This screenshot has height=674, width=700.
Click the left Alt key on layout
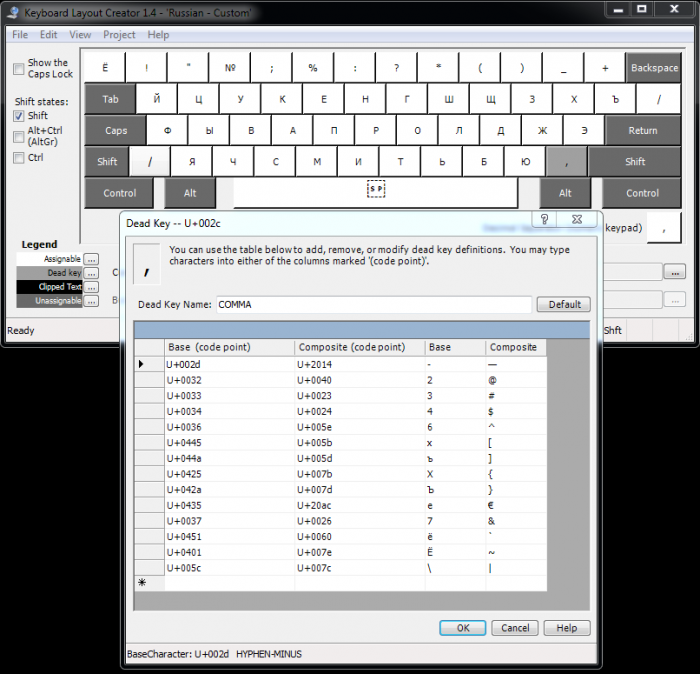[x=190, y=193]
